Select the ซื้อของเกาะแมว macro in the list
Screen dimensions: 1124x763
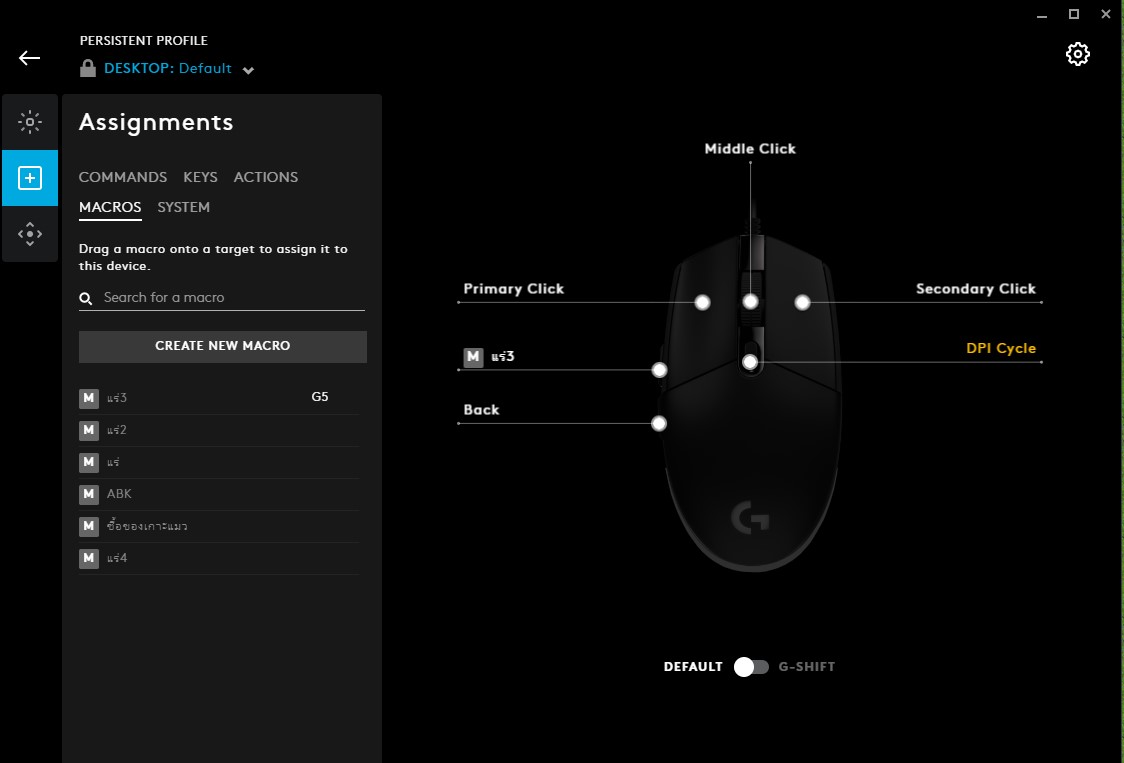147,526
